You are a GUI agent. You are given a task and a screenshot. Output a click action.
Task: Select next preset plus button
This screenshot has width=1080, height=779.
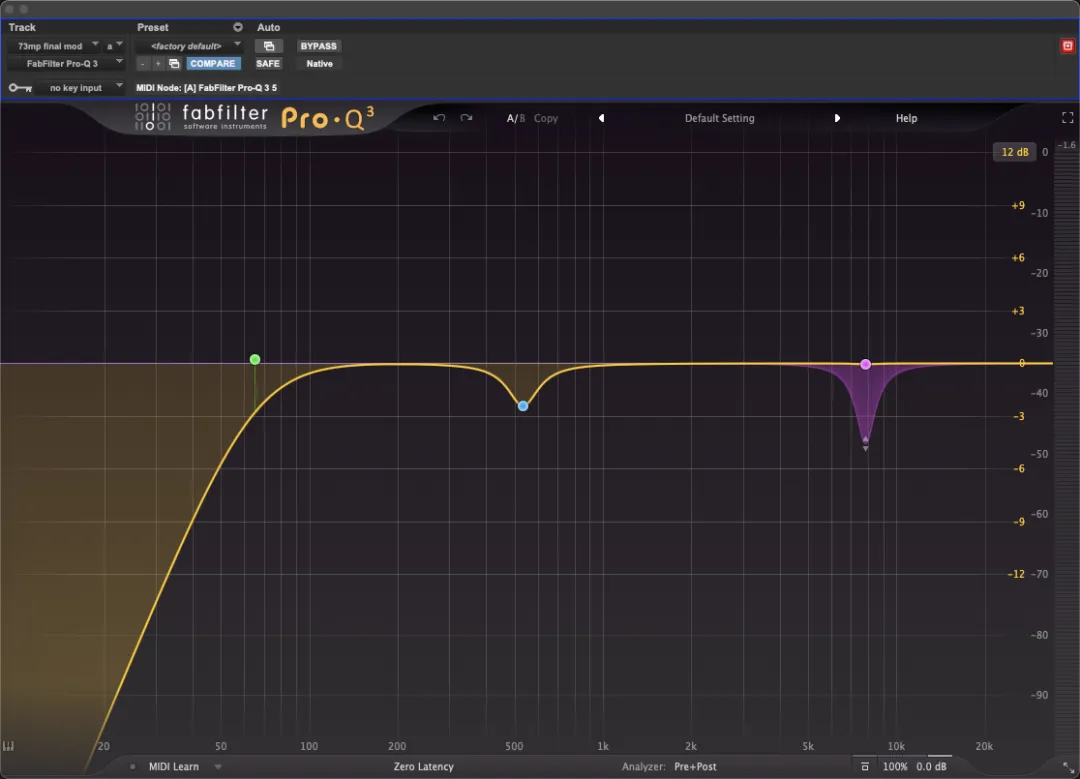pos(158,63)
